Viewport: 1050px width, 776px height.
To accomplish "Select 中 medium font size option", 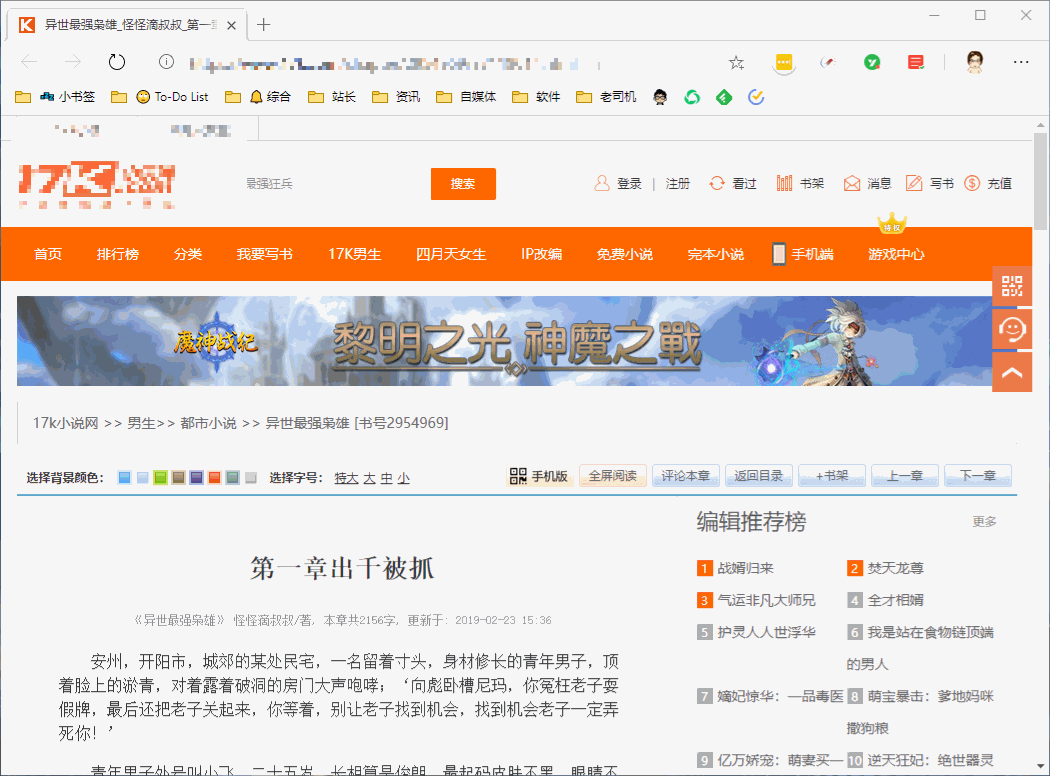I will pyautogui.click(x=386, y=478).
